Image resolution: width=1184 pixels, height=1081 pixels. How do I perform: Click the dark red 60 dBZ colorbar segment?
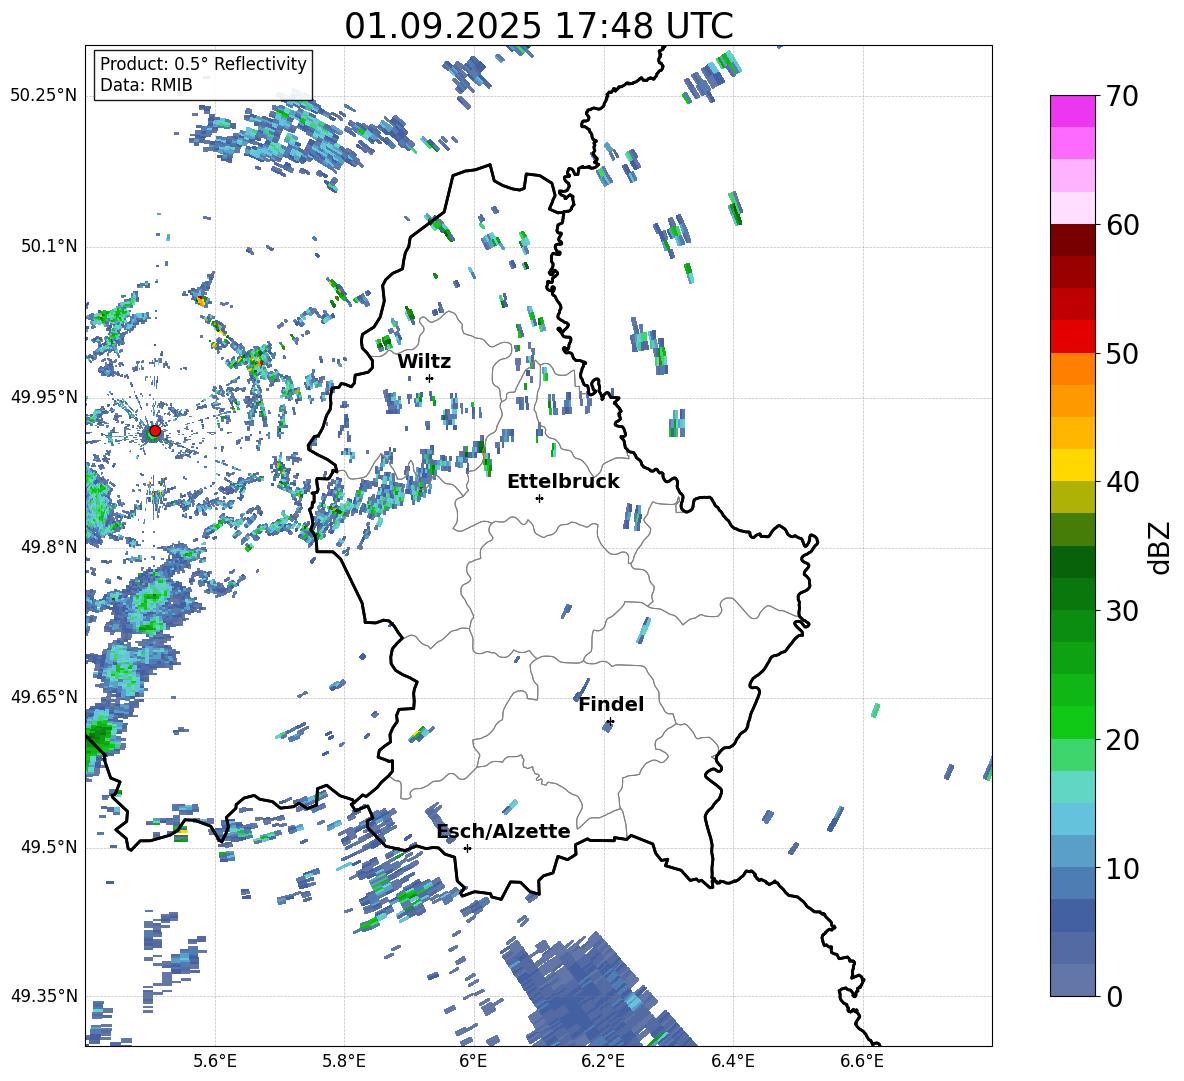(1072, 240)
